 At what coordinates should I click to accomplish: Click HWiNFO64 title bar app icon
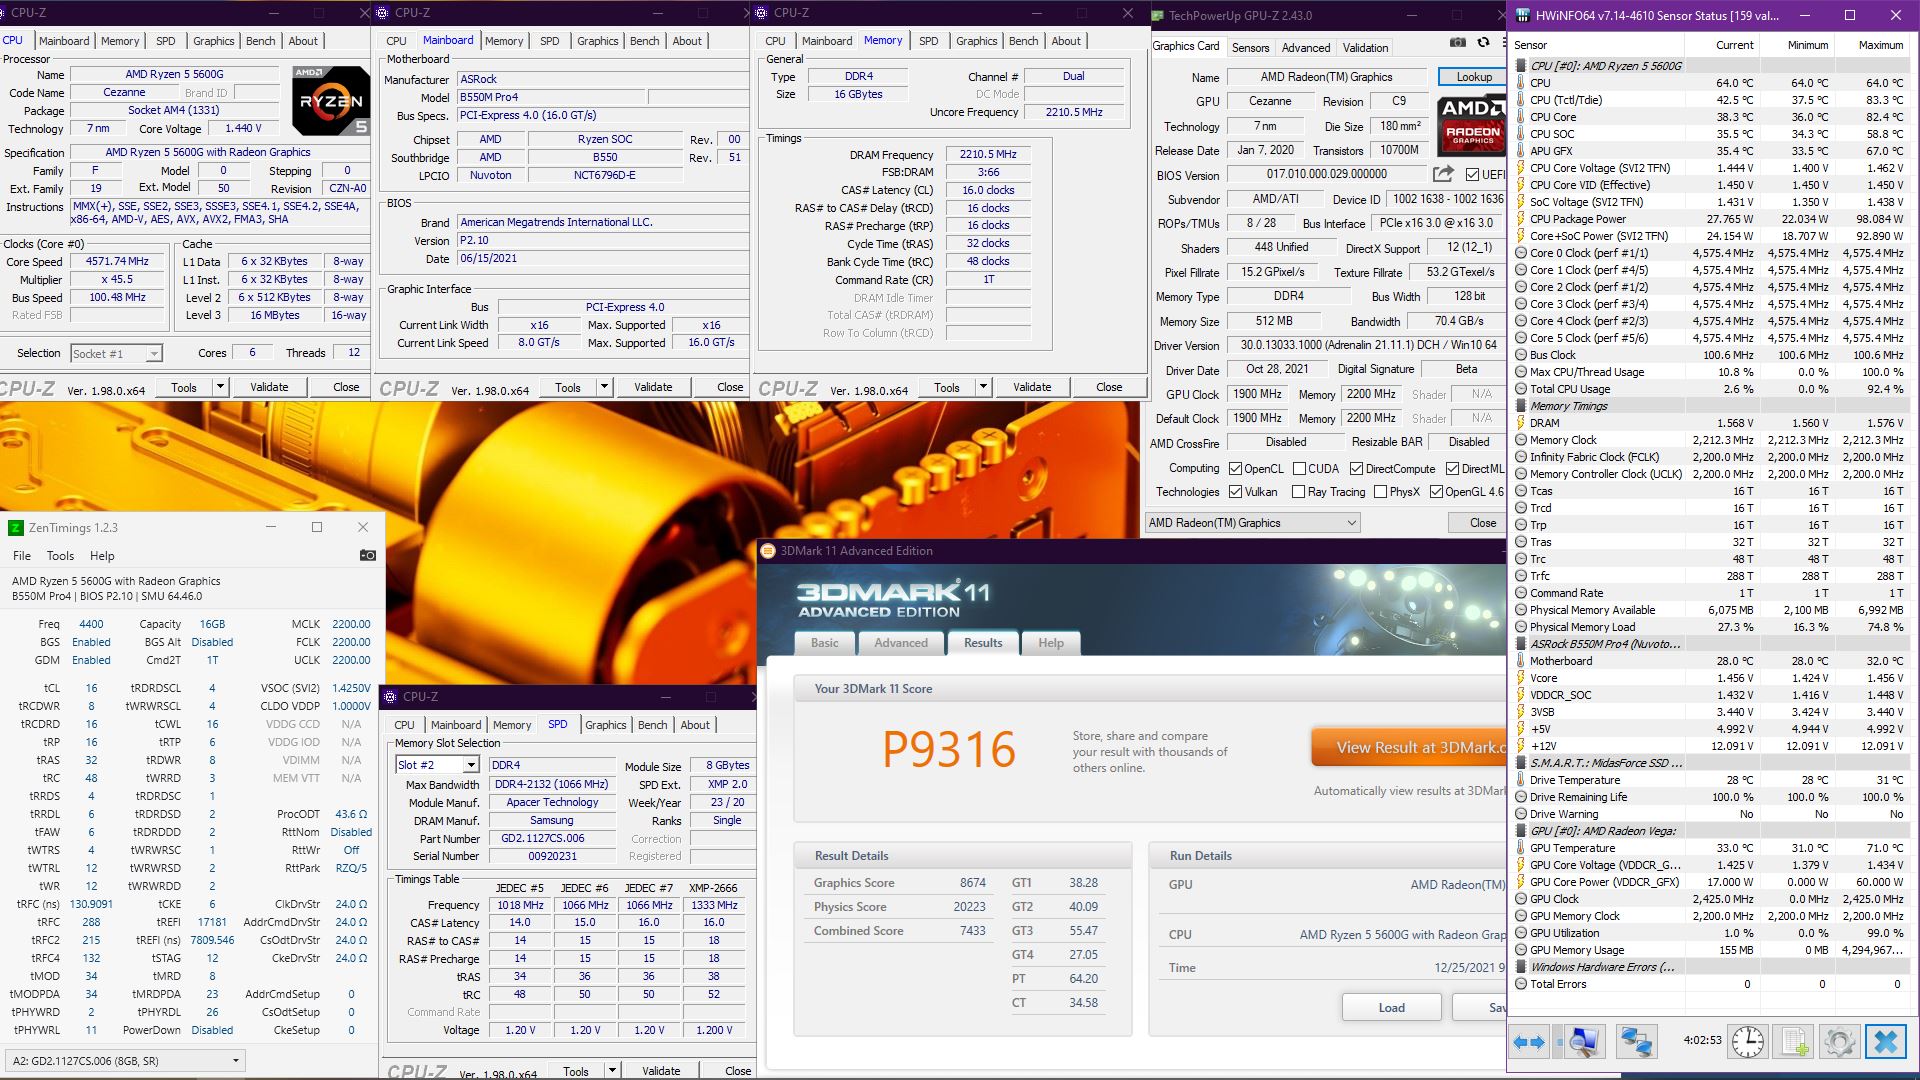[1522, 15]
